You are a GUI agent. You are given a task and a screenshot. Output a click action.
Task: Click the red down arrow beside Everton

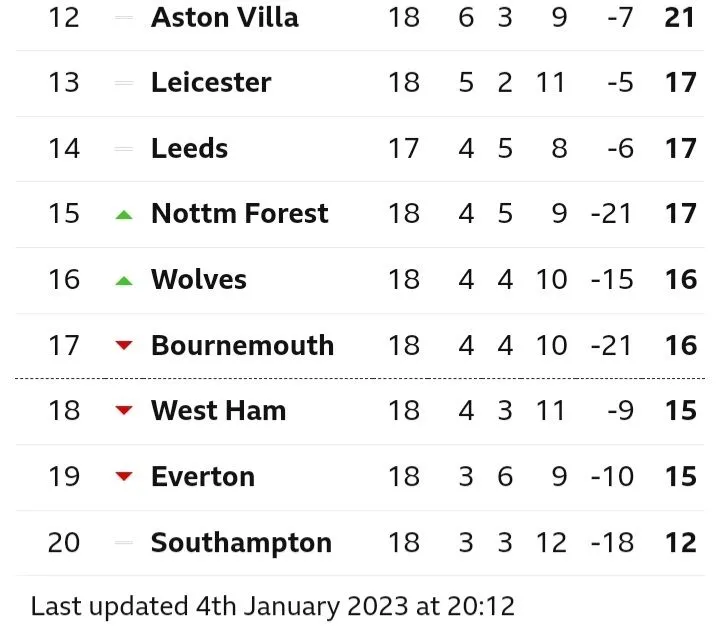[124, 477]
